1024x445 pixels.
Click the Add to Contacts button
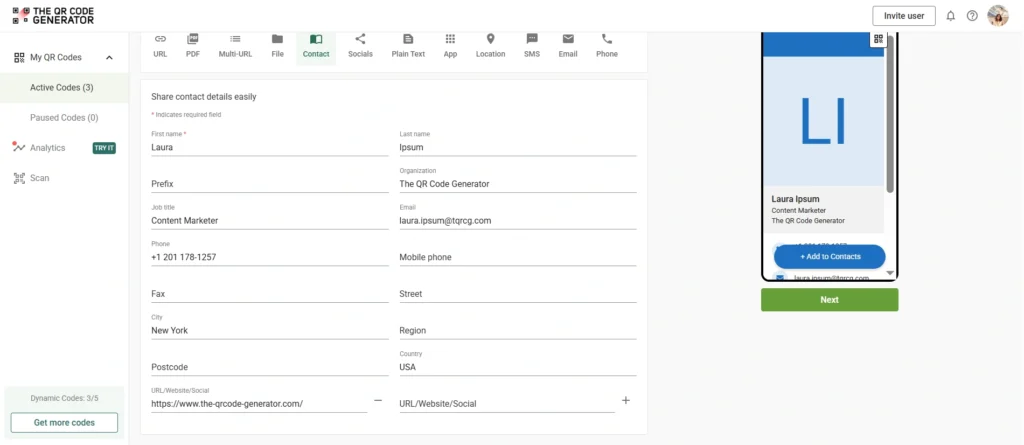click(829, 257)
